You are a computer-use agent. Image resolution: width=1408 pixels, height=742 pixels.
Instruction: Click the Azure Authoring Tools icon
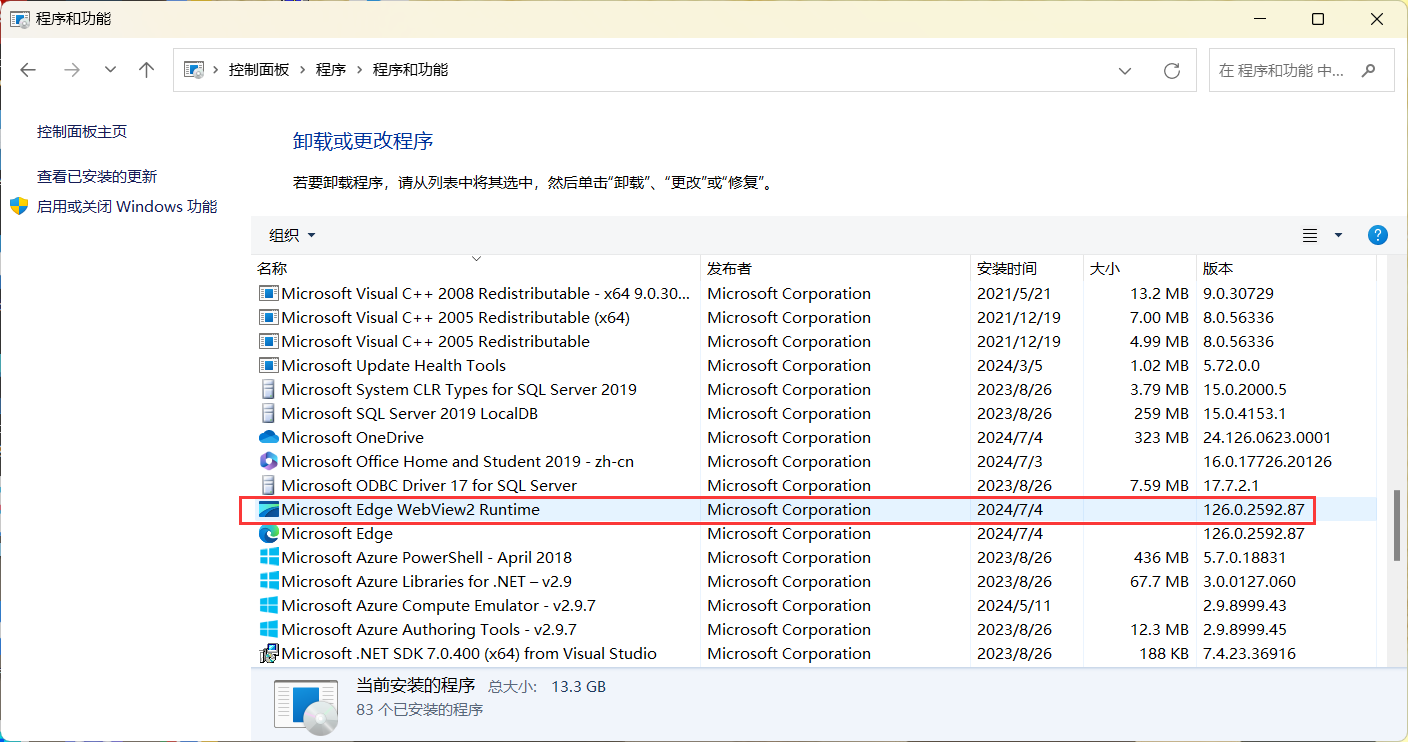268,630
